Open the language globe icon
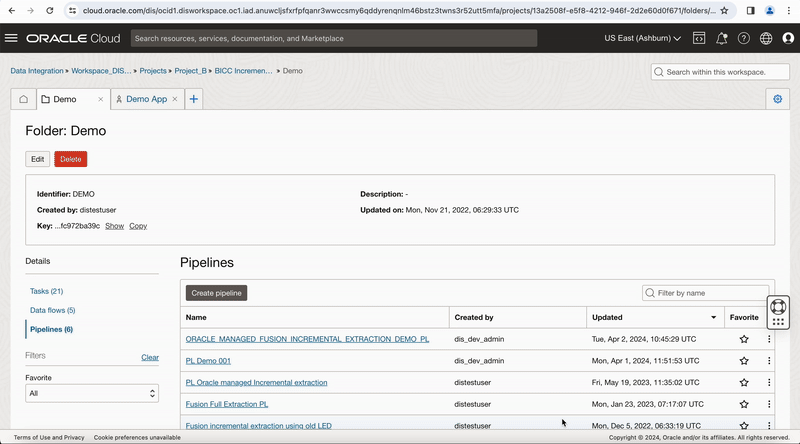The image size is (800, 444). (766, 38)
